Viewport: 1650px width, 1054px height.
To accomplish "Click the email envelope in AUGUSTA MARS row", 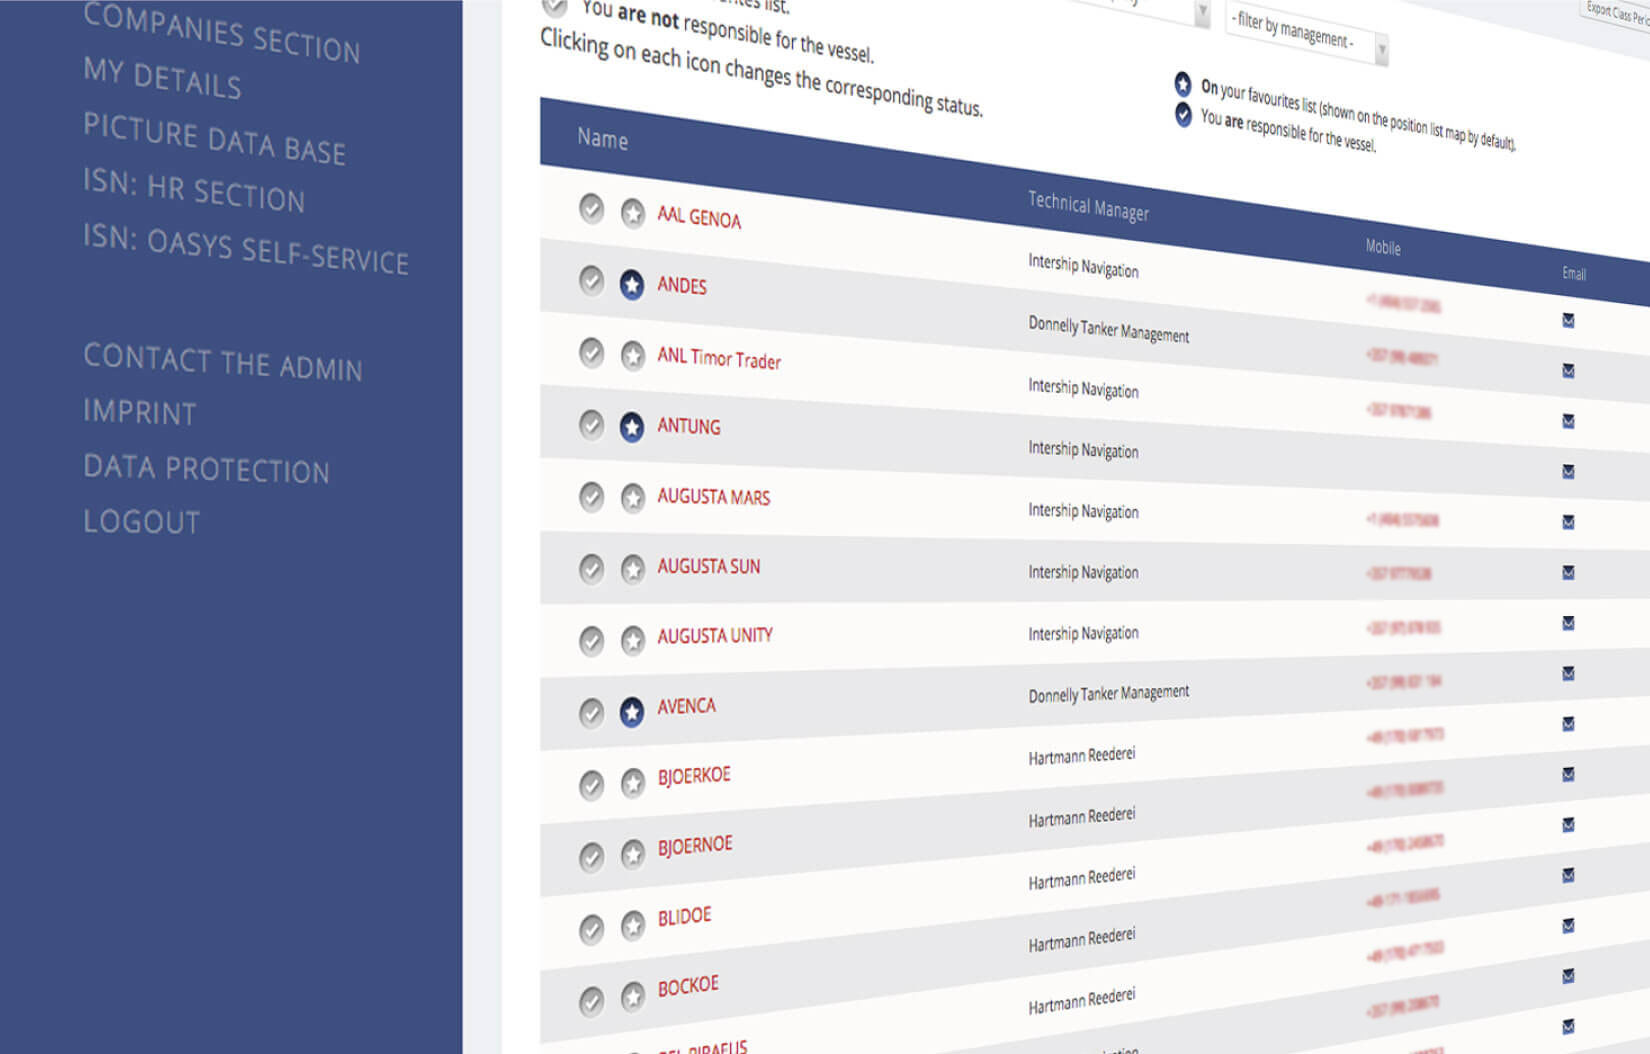I will [x=1568, y=522].
